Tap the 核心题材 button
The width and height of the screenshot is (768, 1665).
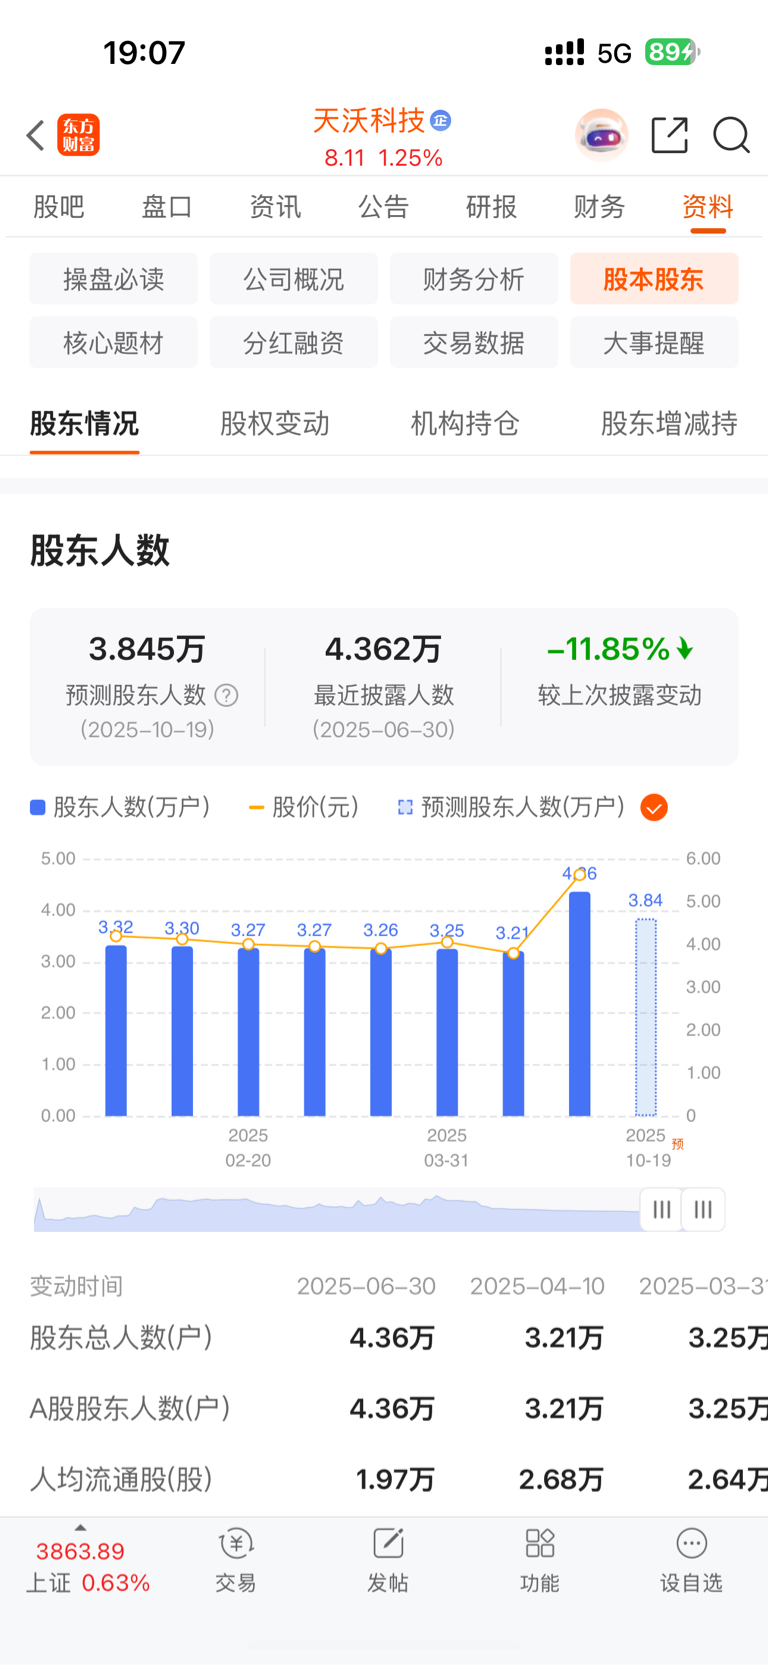coord(113,343)
